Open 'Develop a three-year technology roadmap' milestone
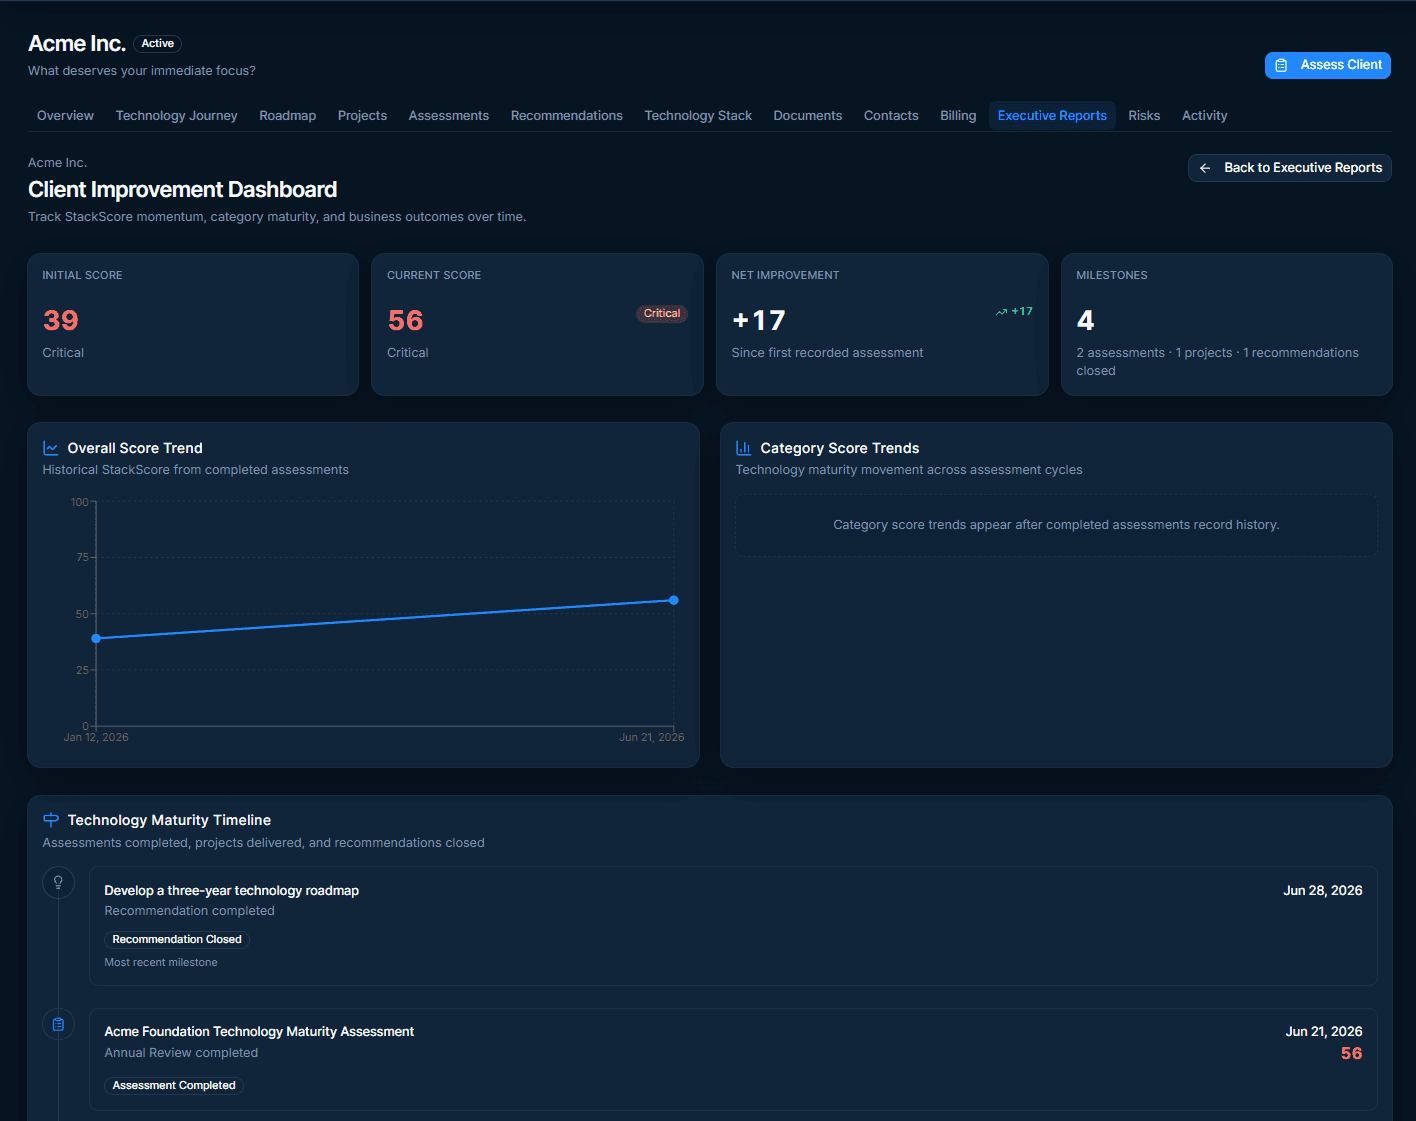1416x1121 pixels. tap(733, 926)
